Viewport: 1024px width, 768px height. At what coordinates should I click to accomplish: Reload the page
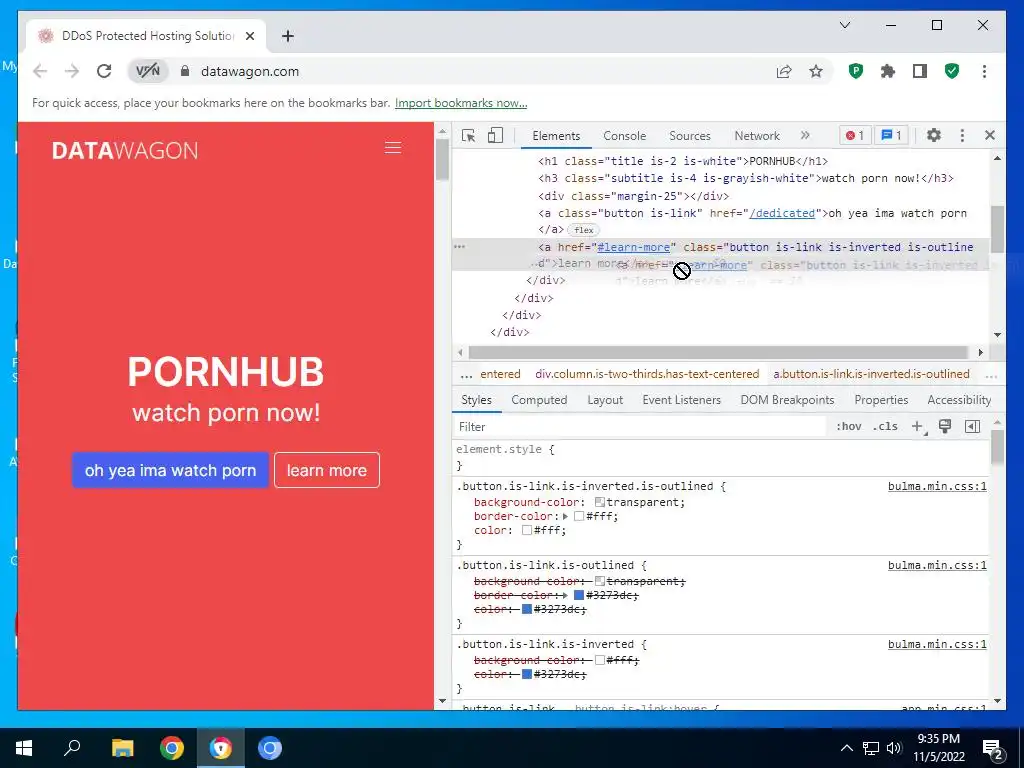(104, 71)
